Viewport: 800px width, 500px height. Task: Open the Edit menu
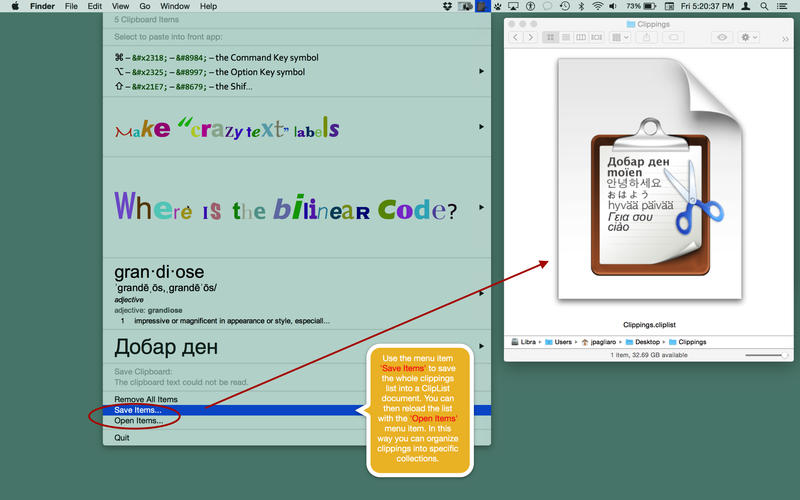(x=94, y=6)
